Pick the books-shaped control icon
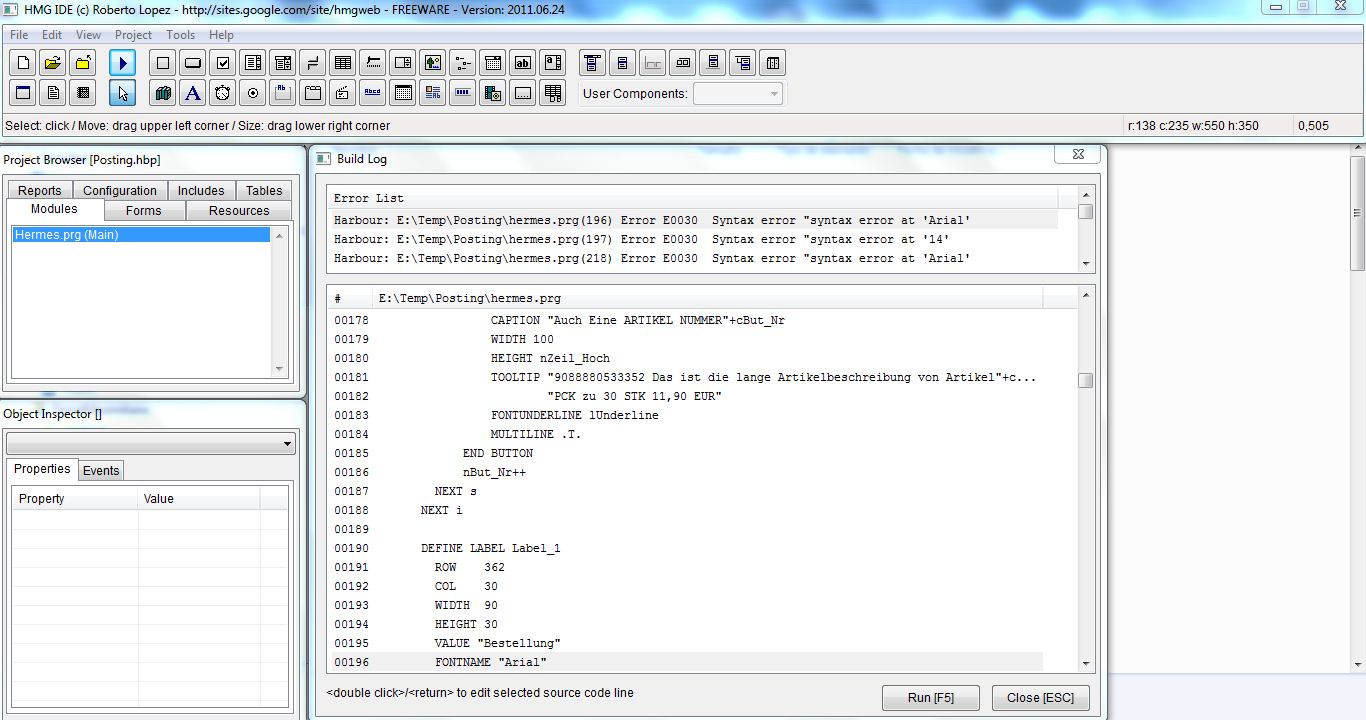This screenshot has width=1366, height=720. 163,93
